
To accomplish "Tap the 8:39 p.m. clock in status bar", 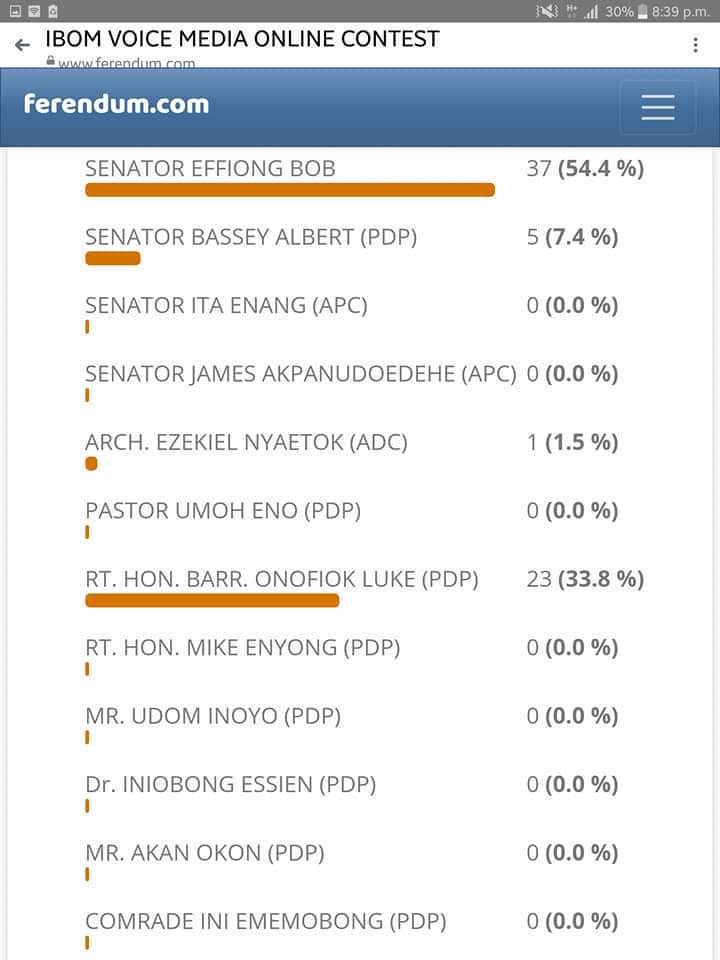I will point(680,11).
